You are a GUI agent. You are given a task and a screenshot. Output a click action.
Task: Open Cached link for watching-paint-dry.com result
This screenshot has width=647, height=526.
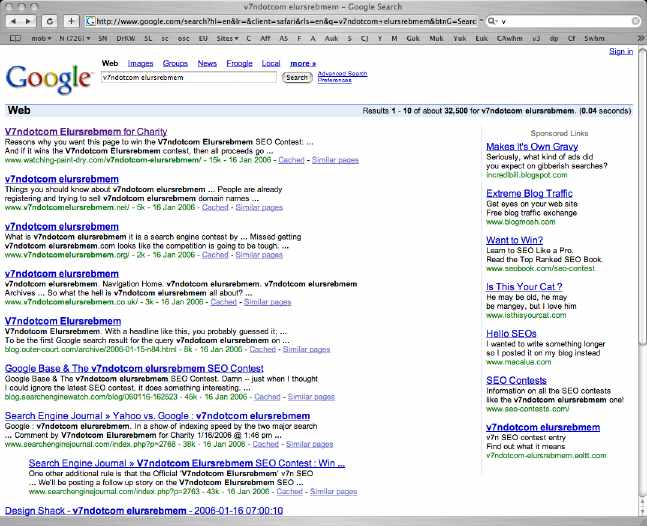[x=291, y=160]
